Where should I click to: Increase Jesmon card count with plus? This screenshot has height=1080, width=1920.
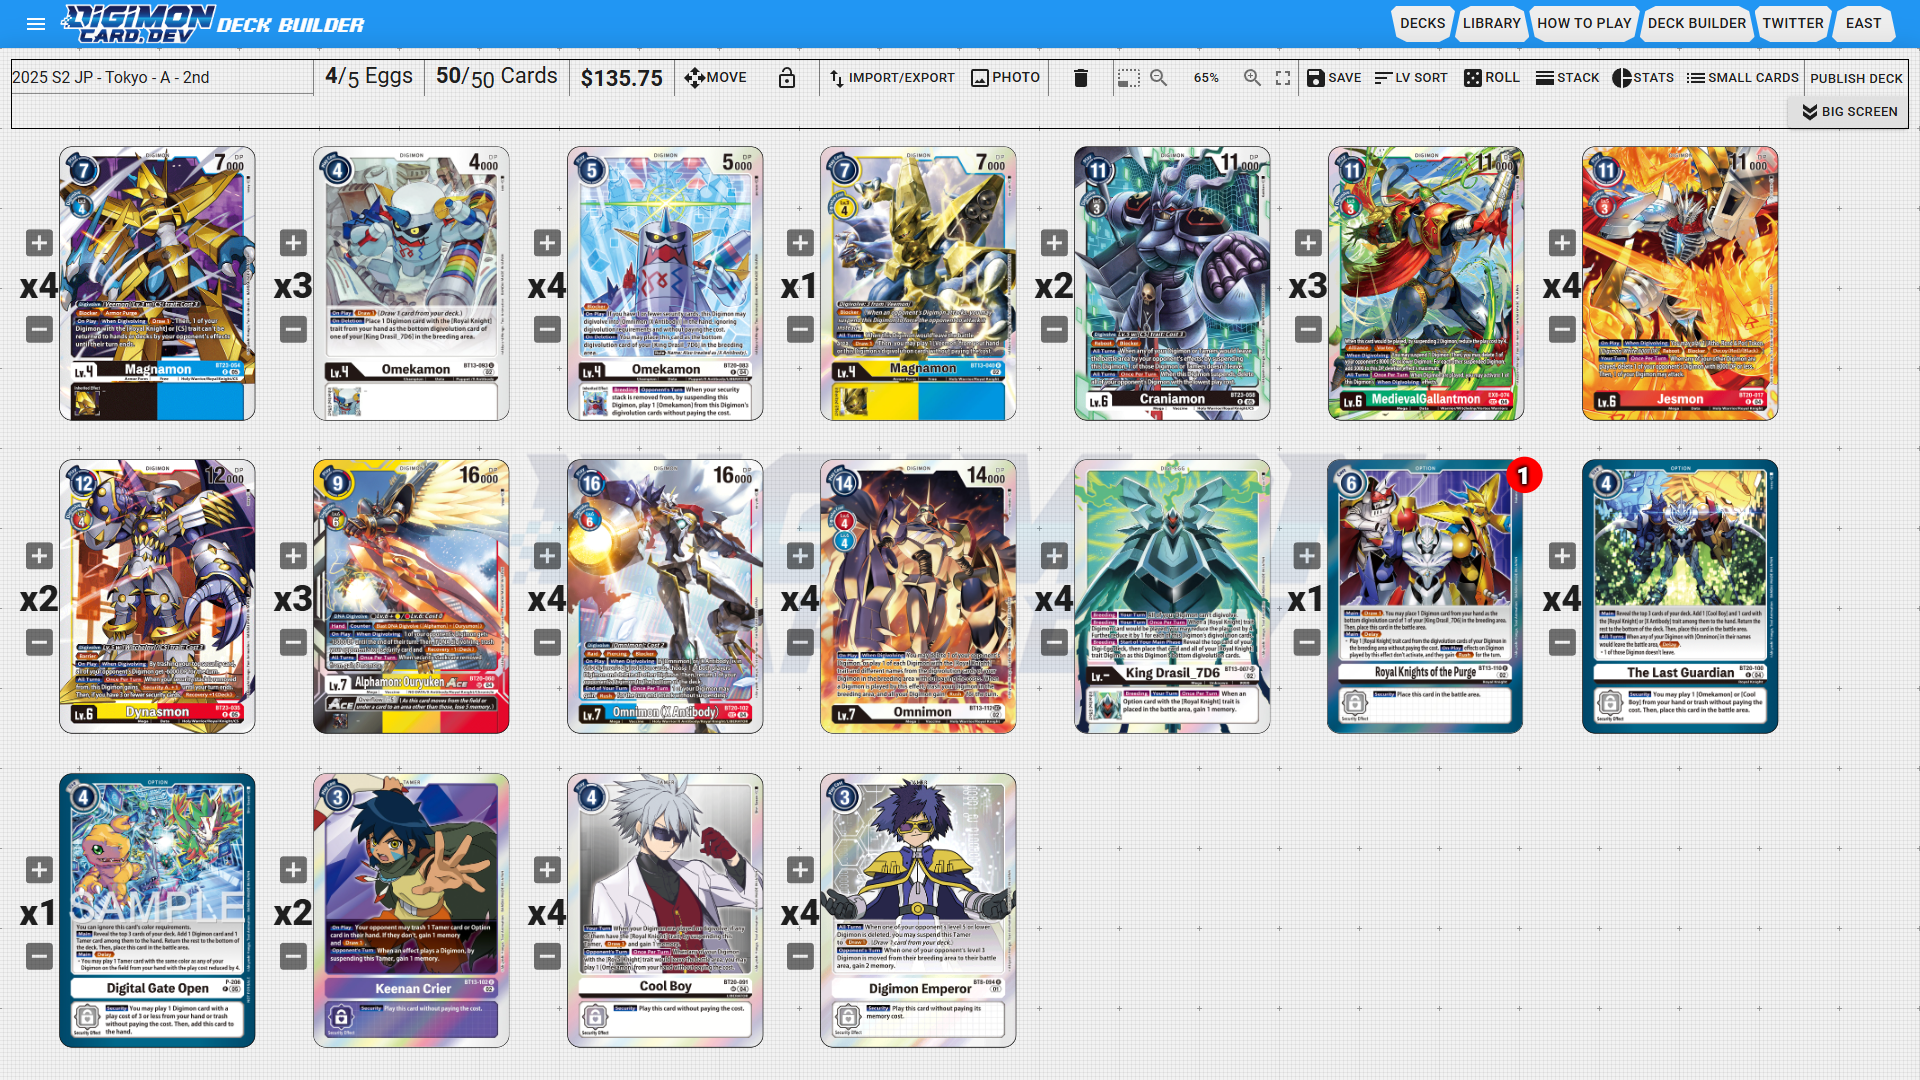(x=1562, y=243)
